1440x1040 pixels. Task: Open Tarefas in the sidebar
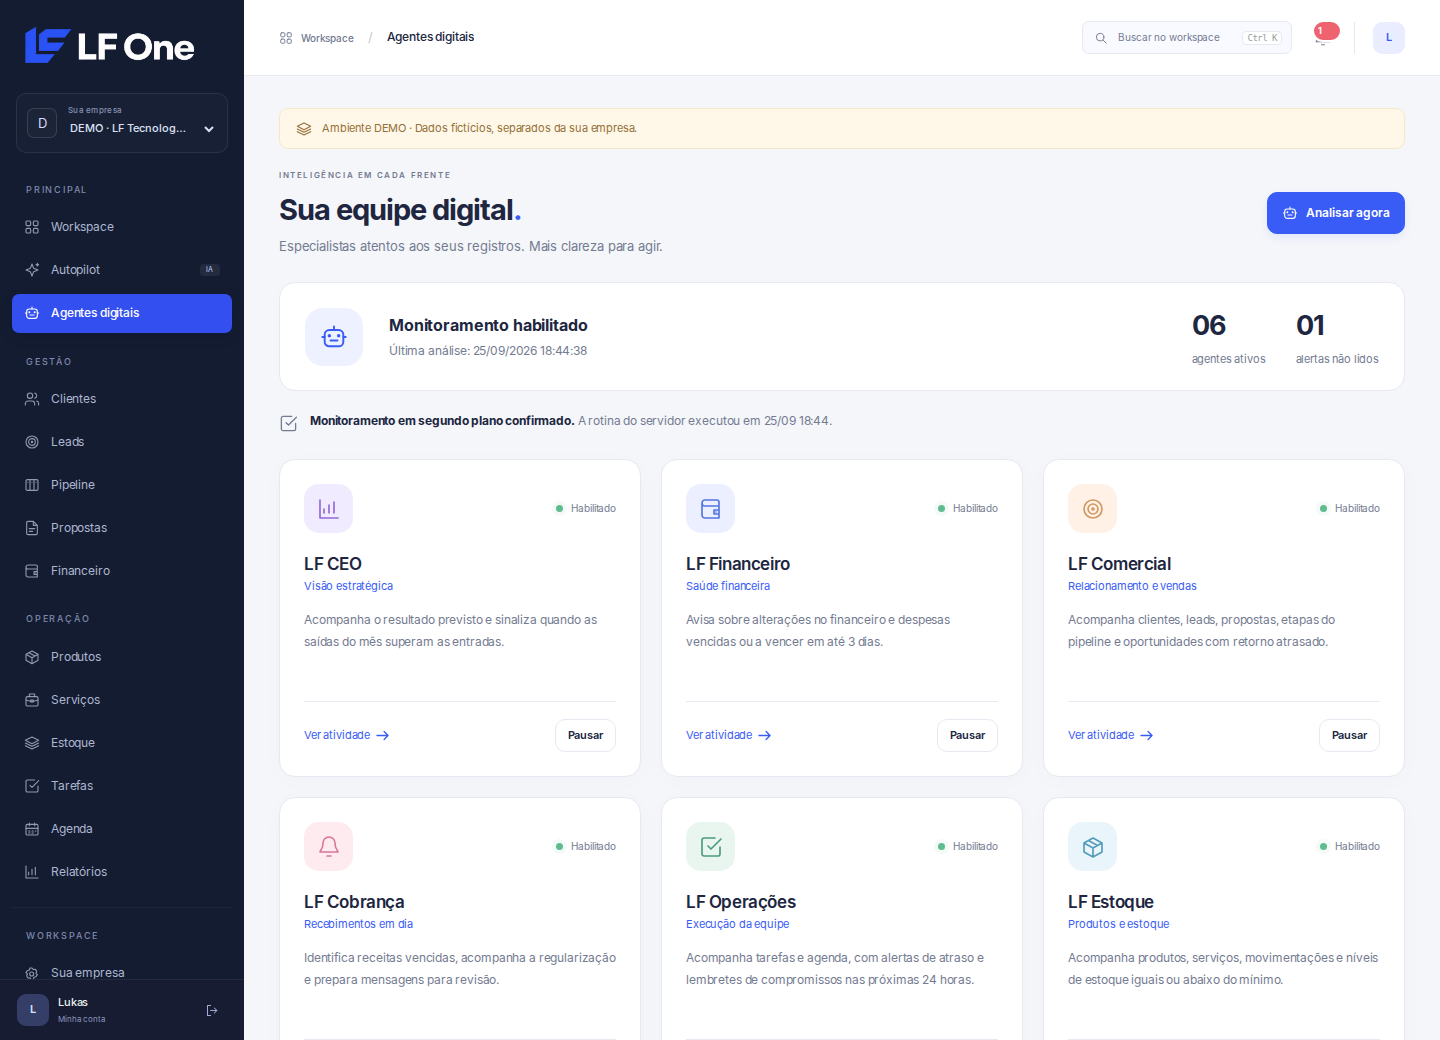click(122, 786)
